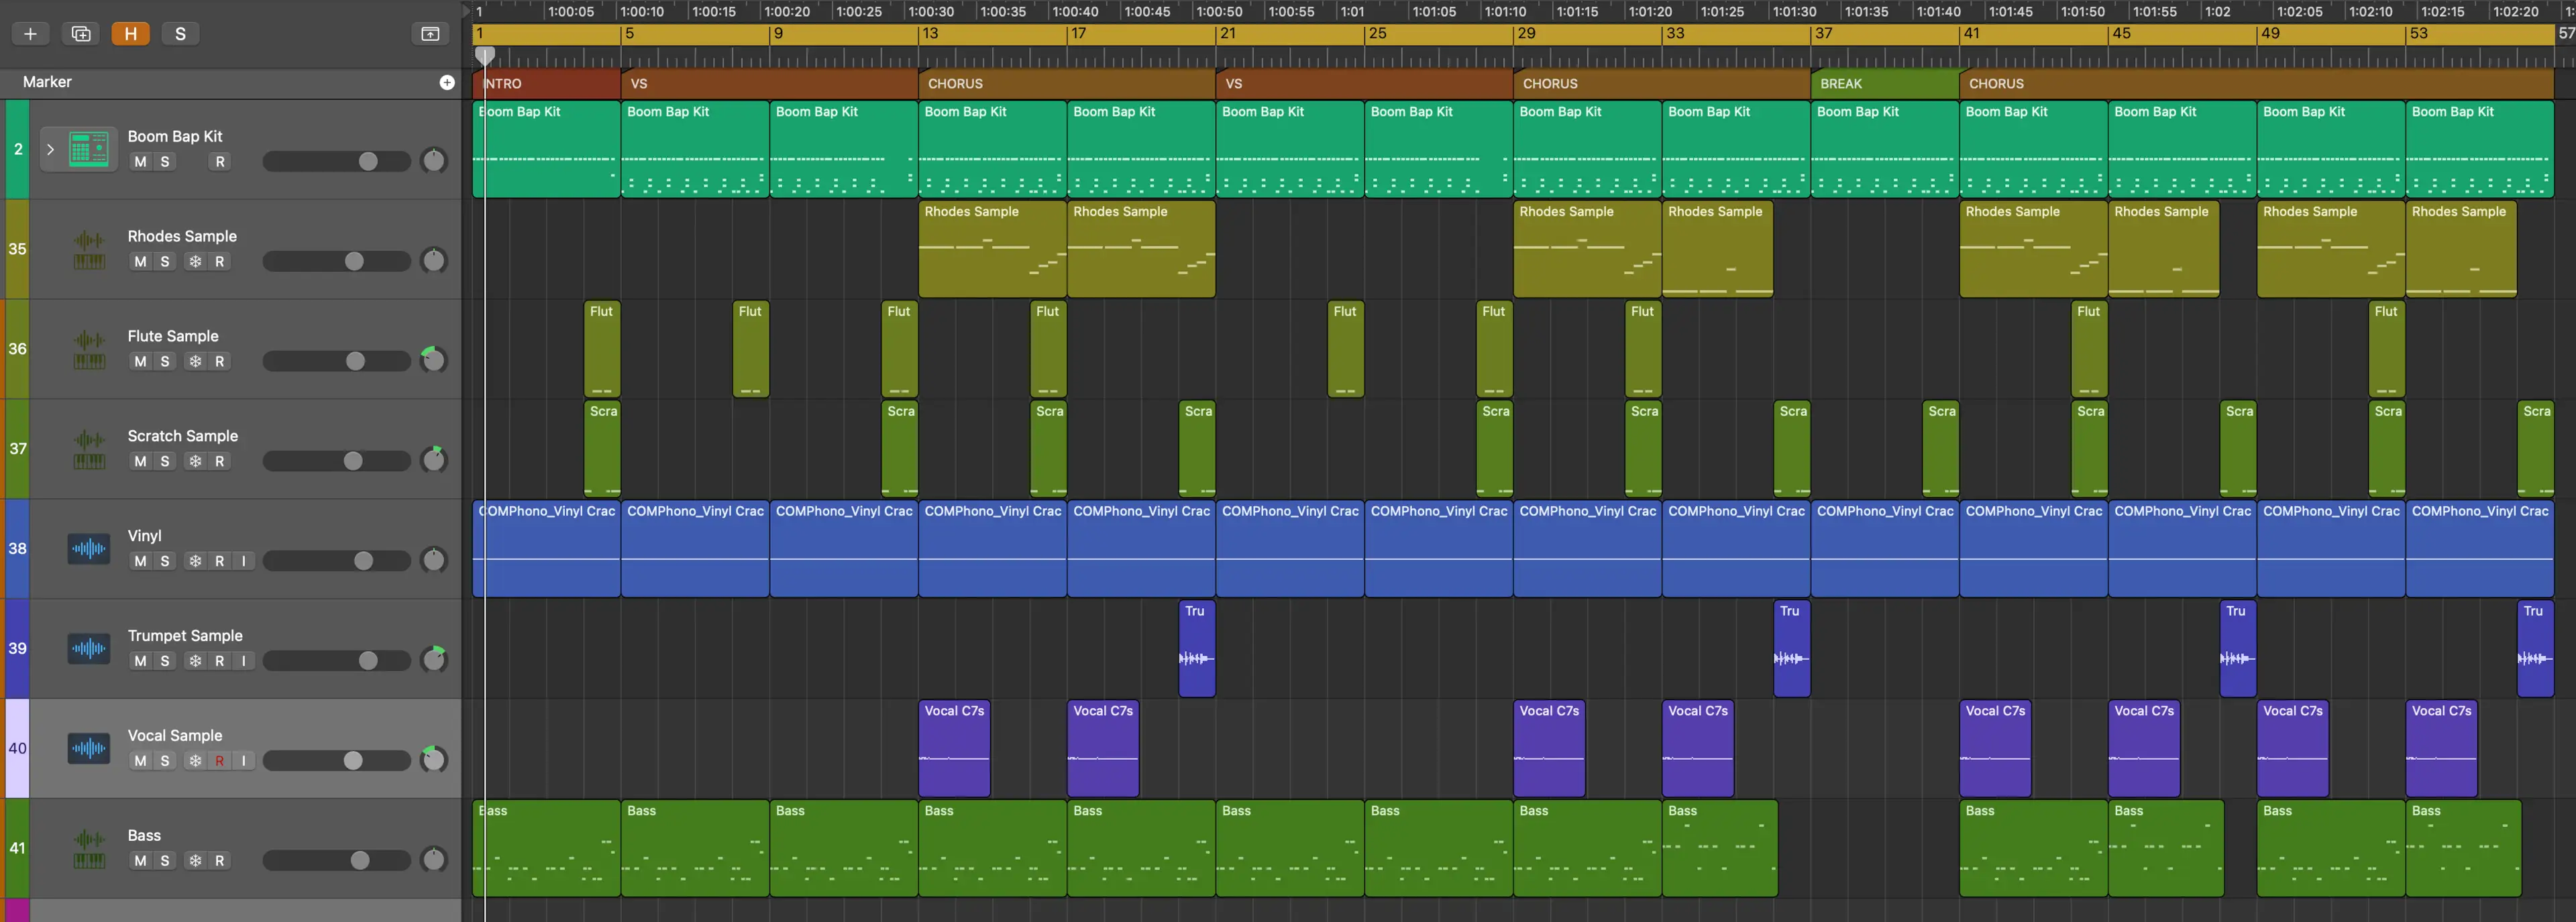
Task: Toggle the orange Hide tracks H button
Action: point(130,34)
